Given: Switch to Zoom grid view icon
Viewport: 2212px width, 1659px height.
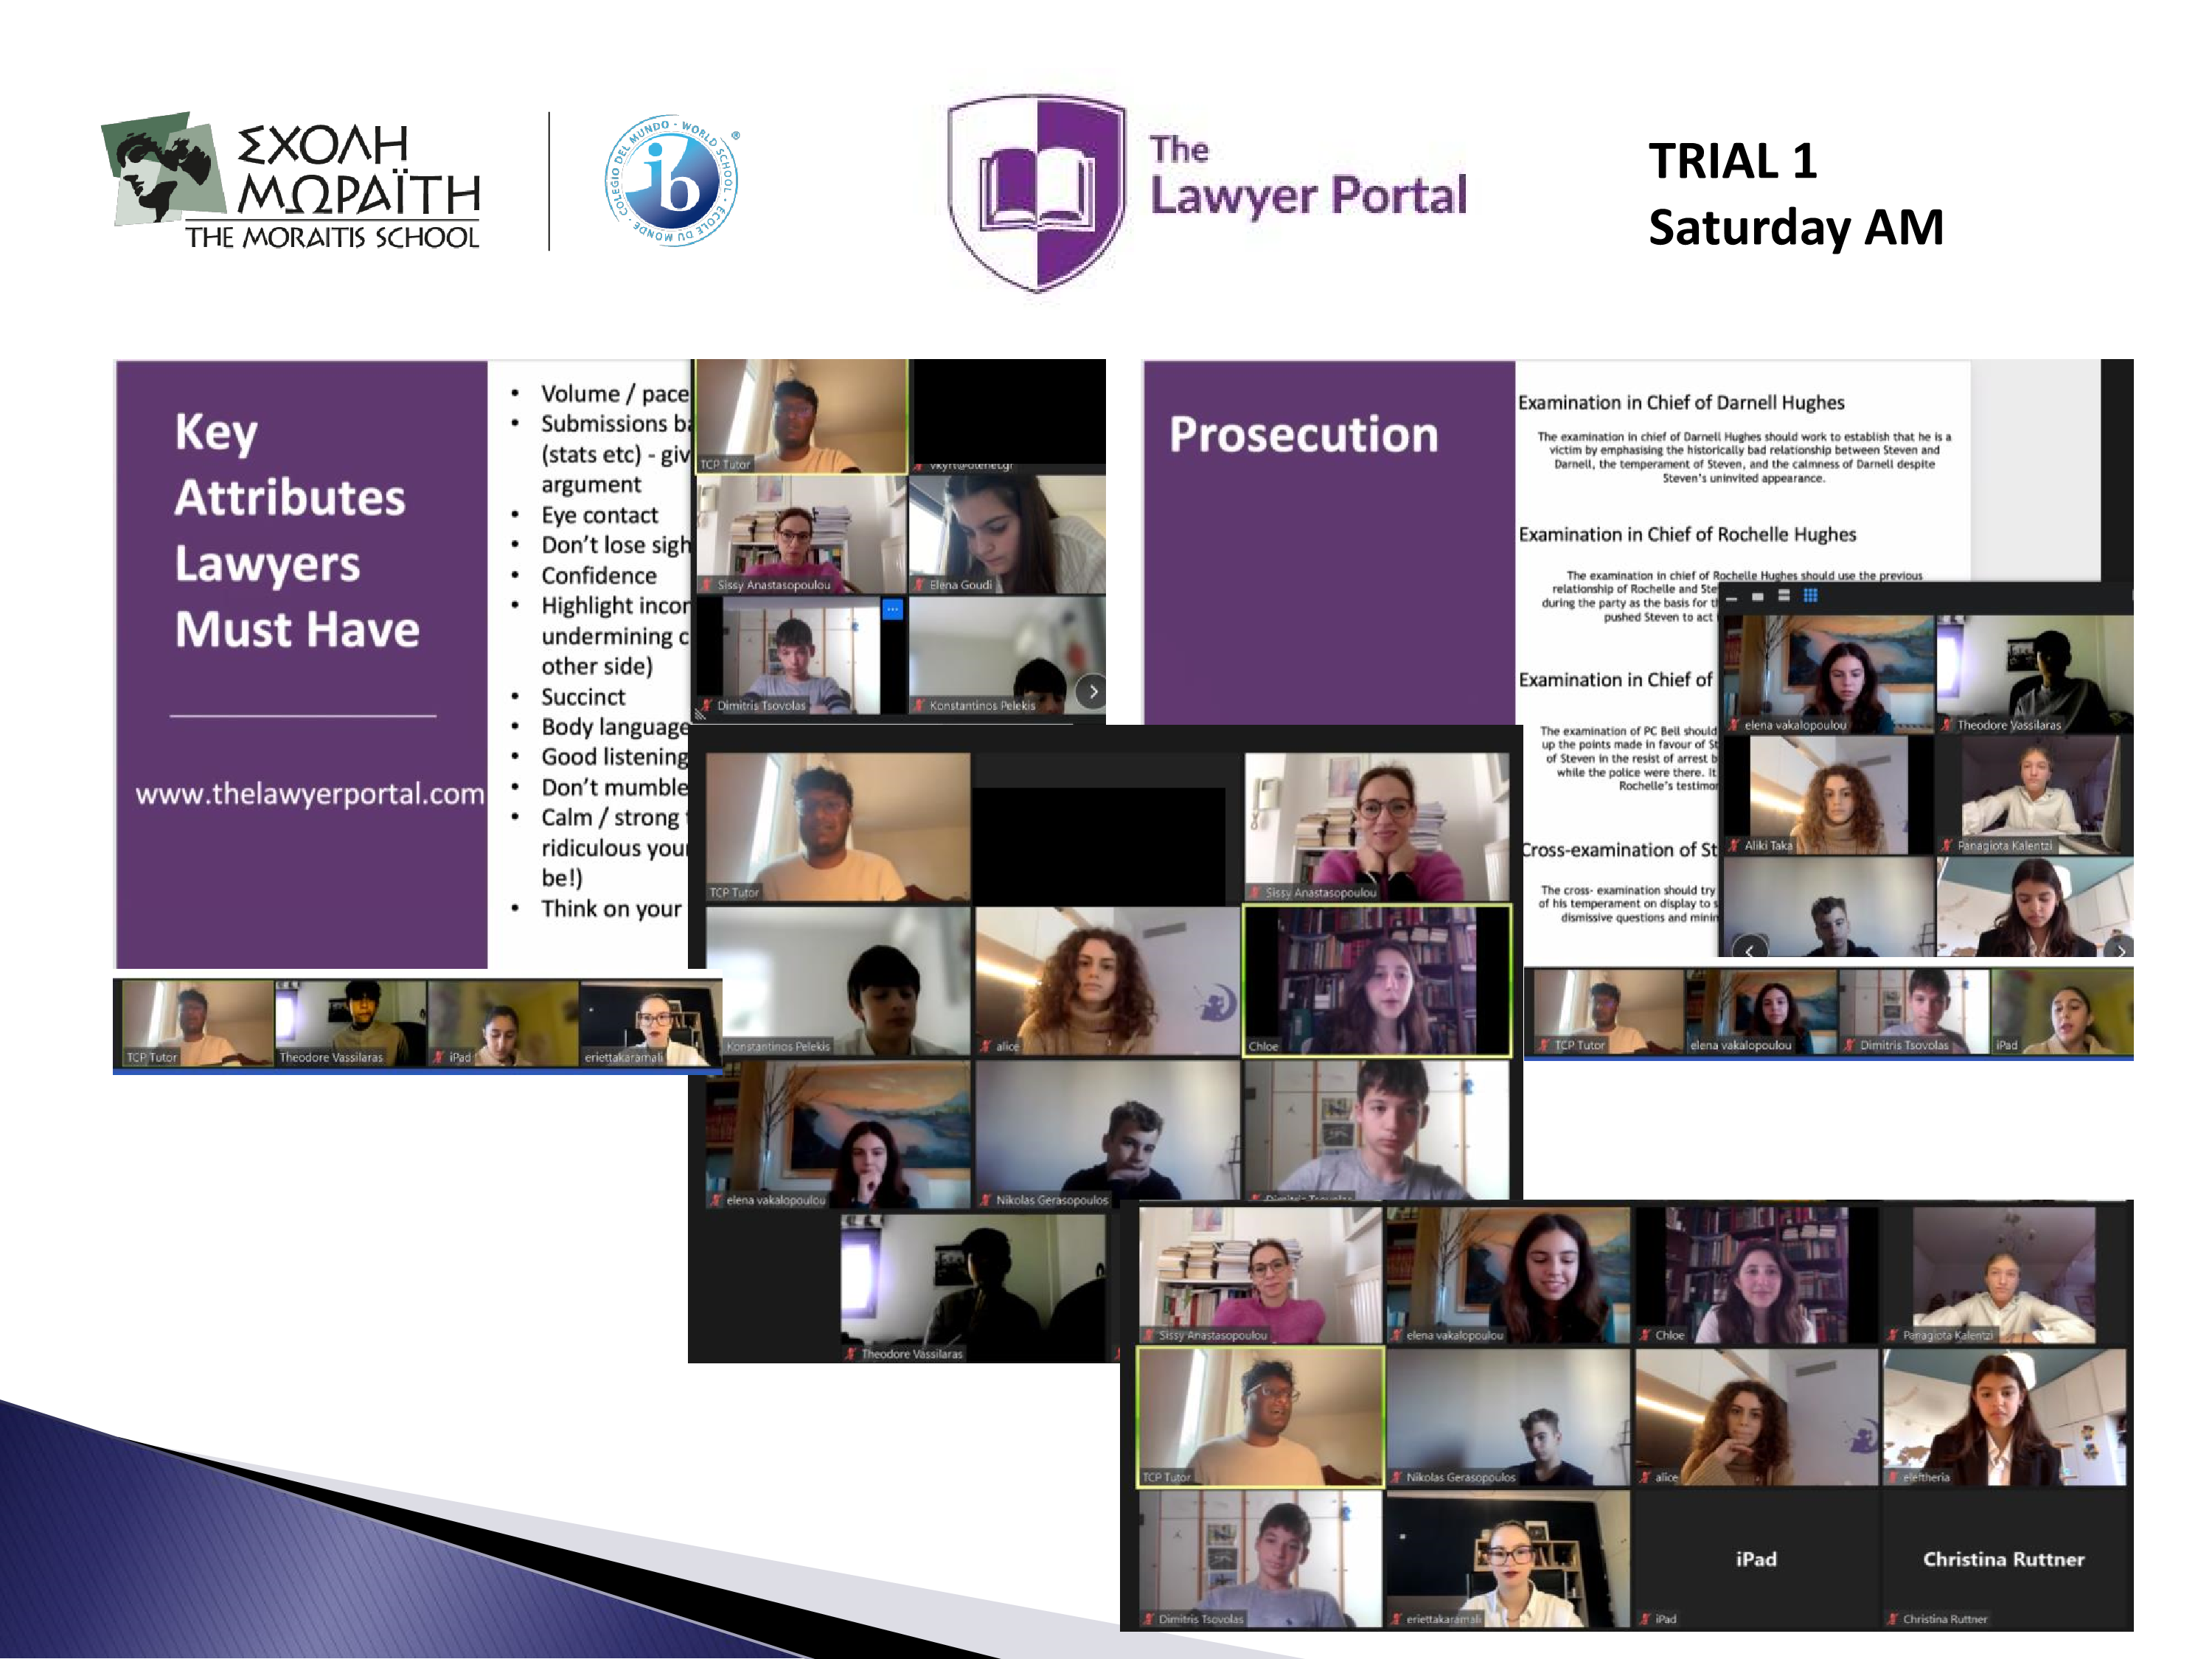Looking at the screenshot, I should coord(1810,596).
